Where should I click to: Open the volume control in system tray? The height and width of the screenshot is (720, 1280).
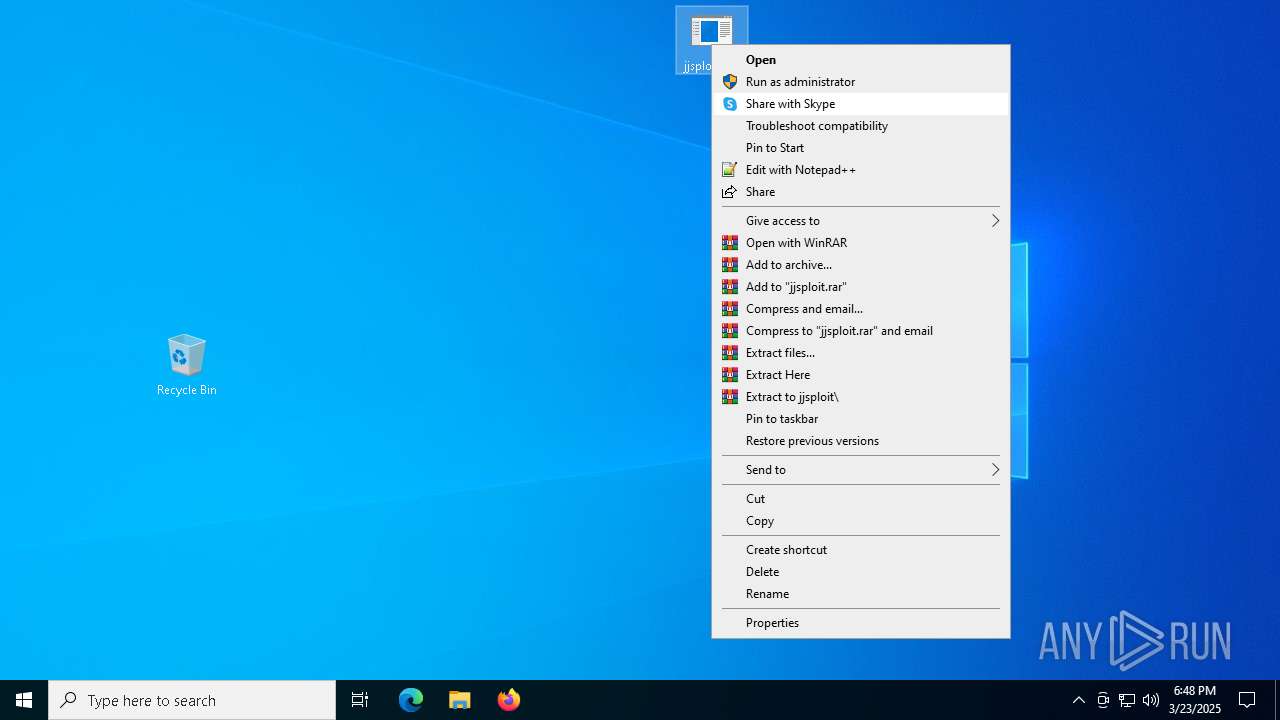1151,700
